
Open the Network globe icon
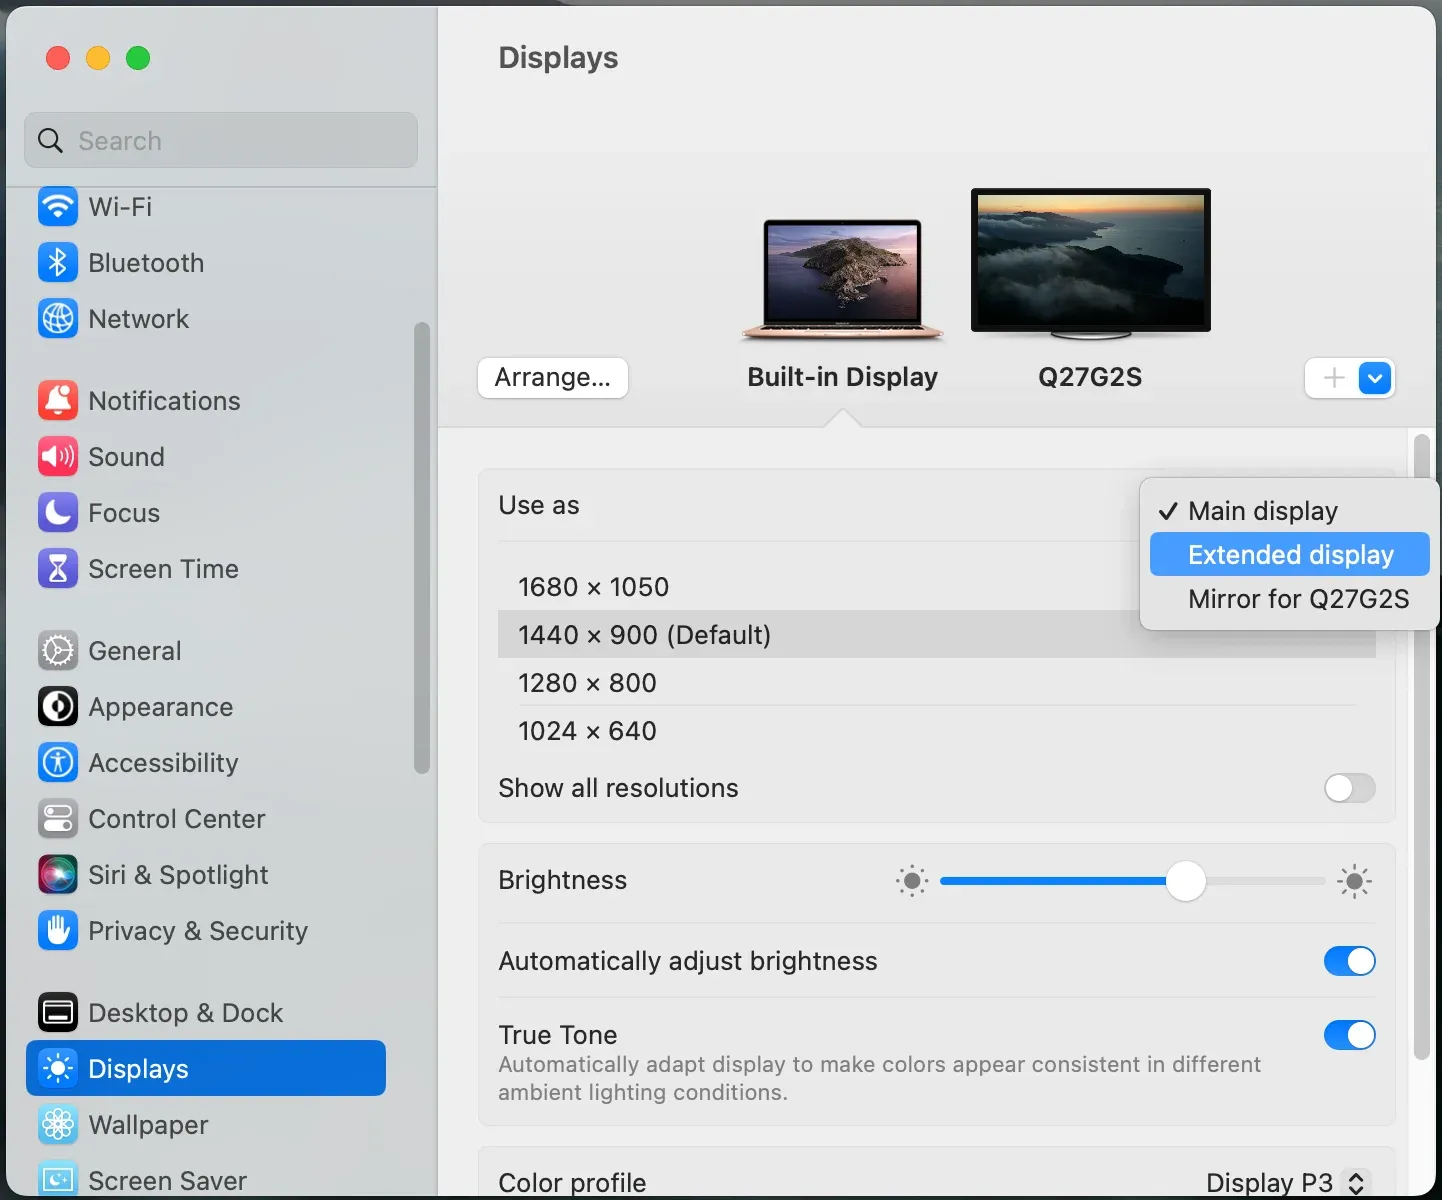coord(58,319)
